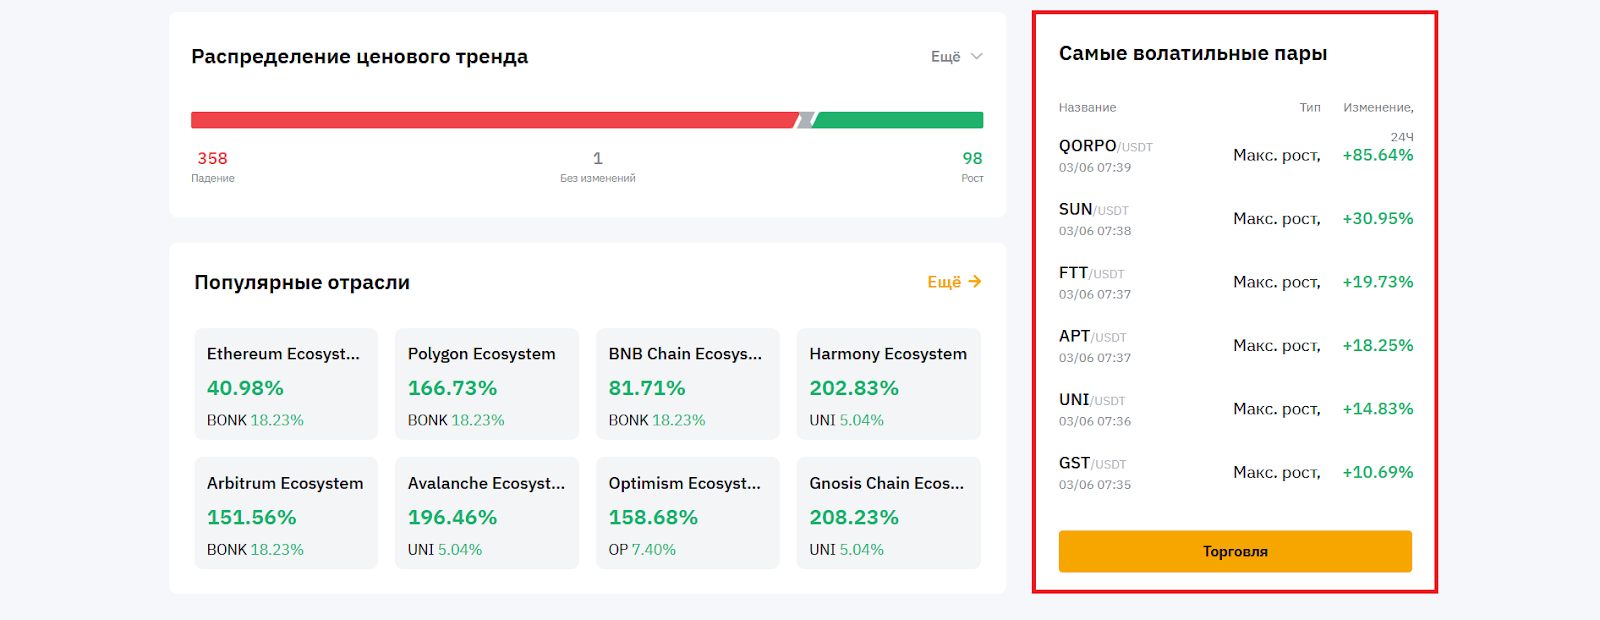Open Ещё link with arrow in Популярные отрасли
Screen dimensions: 1600x620
[x=953, y=282]
